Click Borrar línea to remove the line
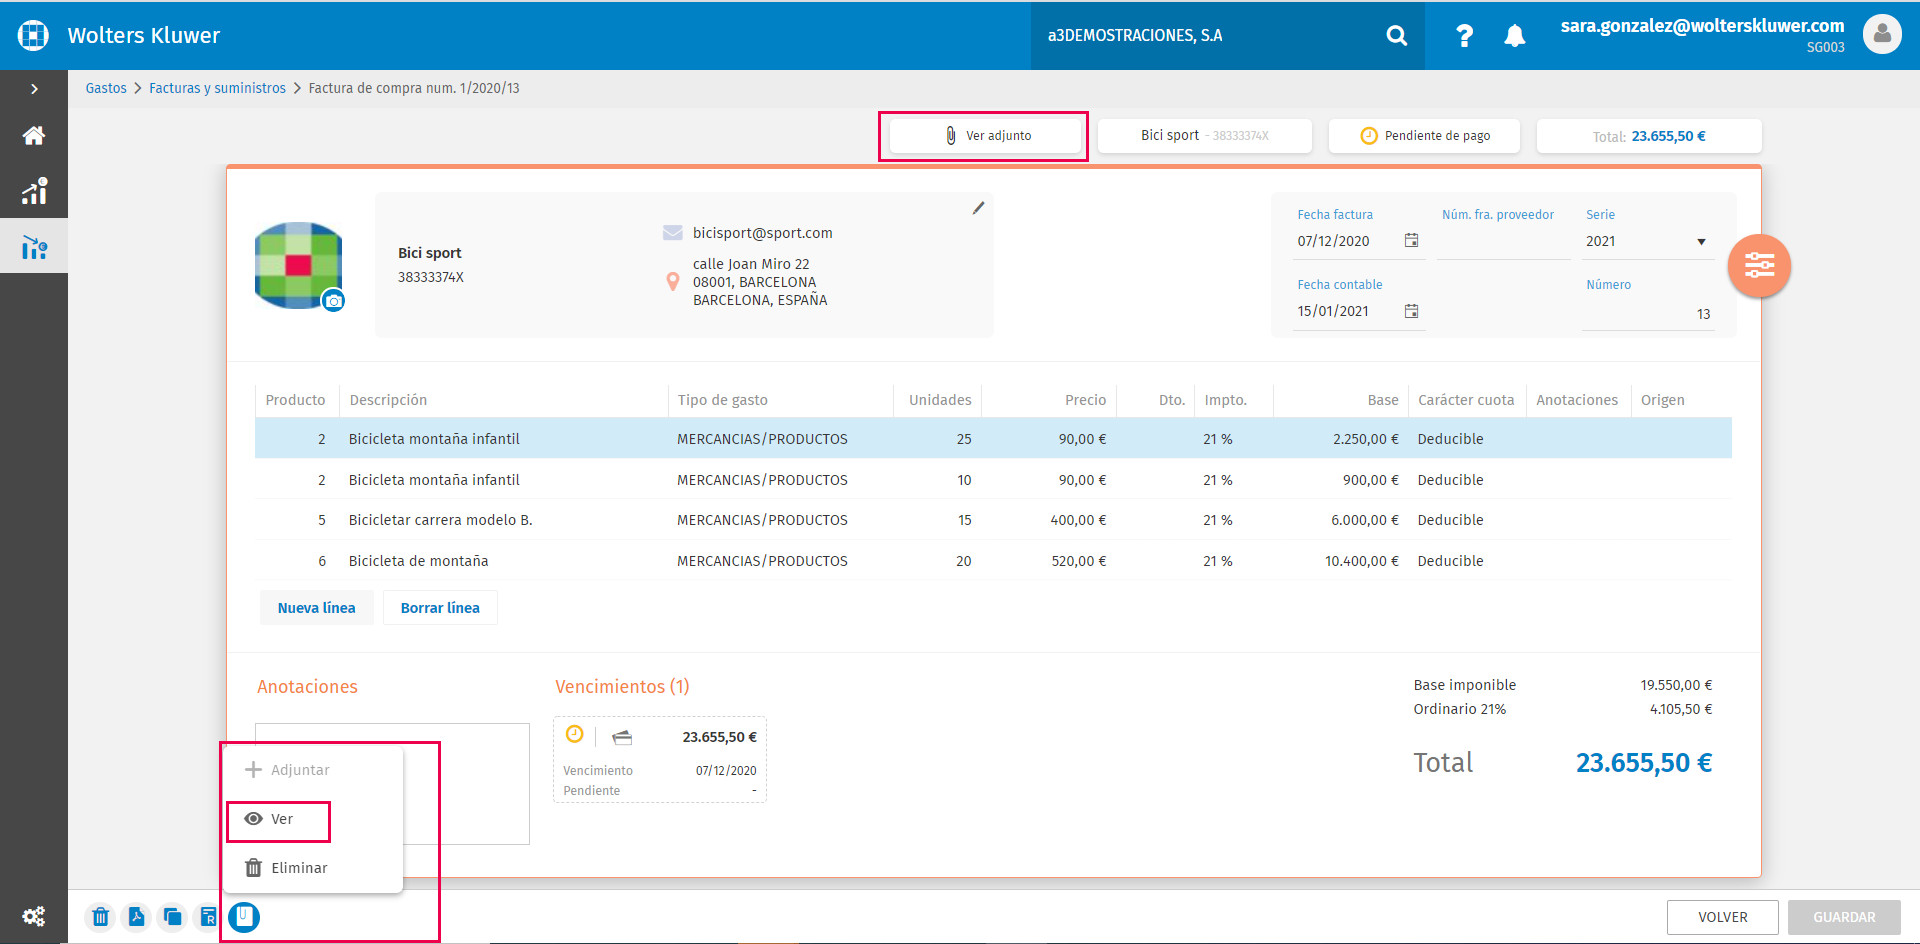The image size is (1920, 944). (440, 608)
